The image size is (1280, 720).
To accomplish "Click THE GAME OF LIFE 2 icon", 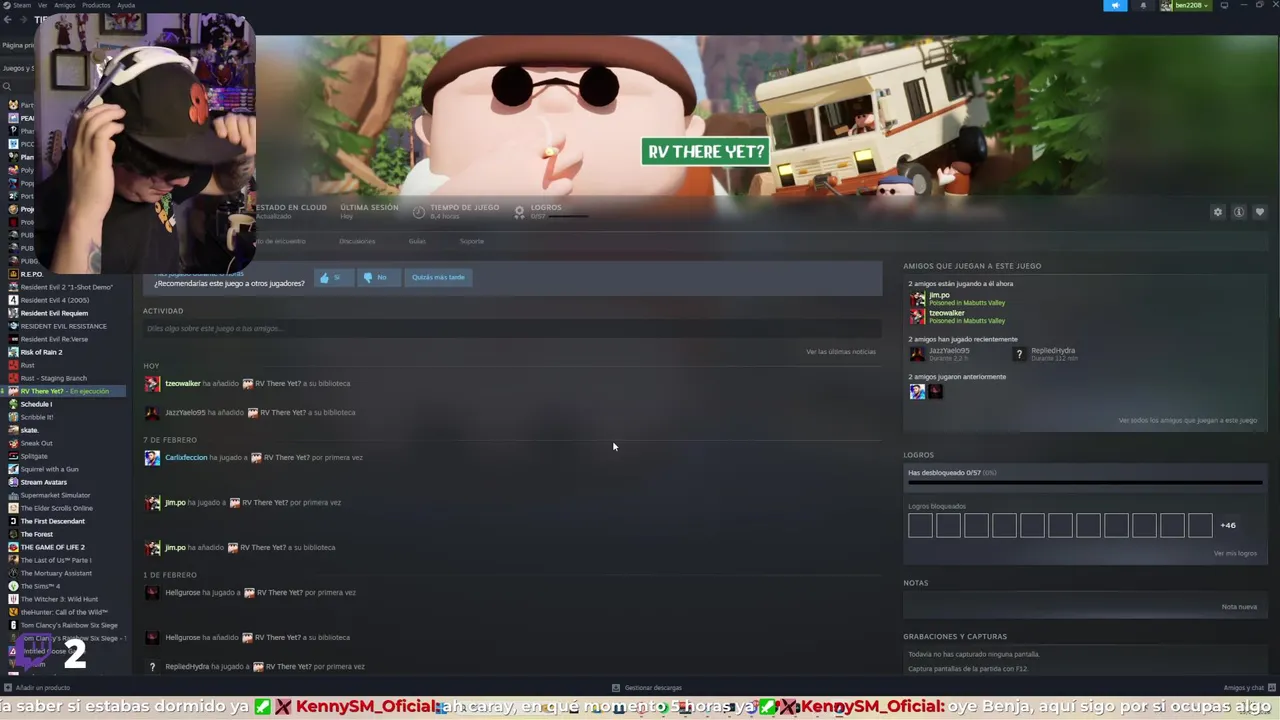I will tap(13, 547).
